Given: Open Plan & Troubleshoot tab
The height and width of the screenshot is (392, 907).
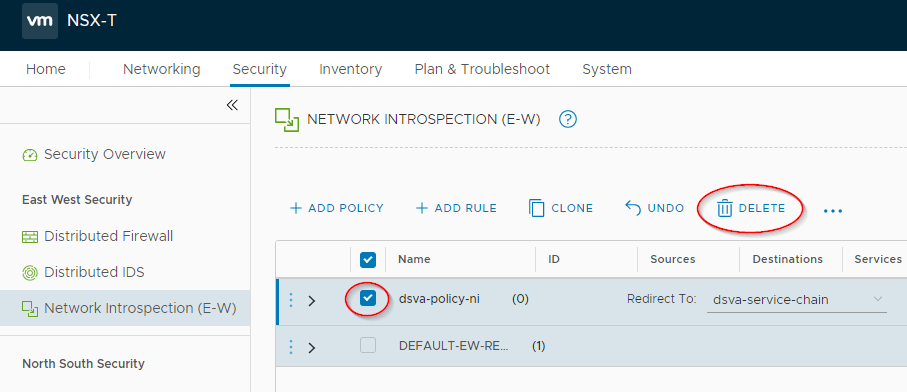Looking at the screenshot, I should pos(482,69).
